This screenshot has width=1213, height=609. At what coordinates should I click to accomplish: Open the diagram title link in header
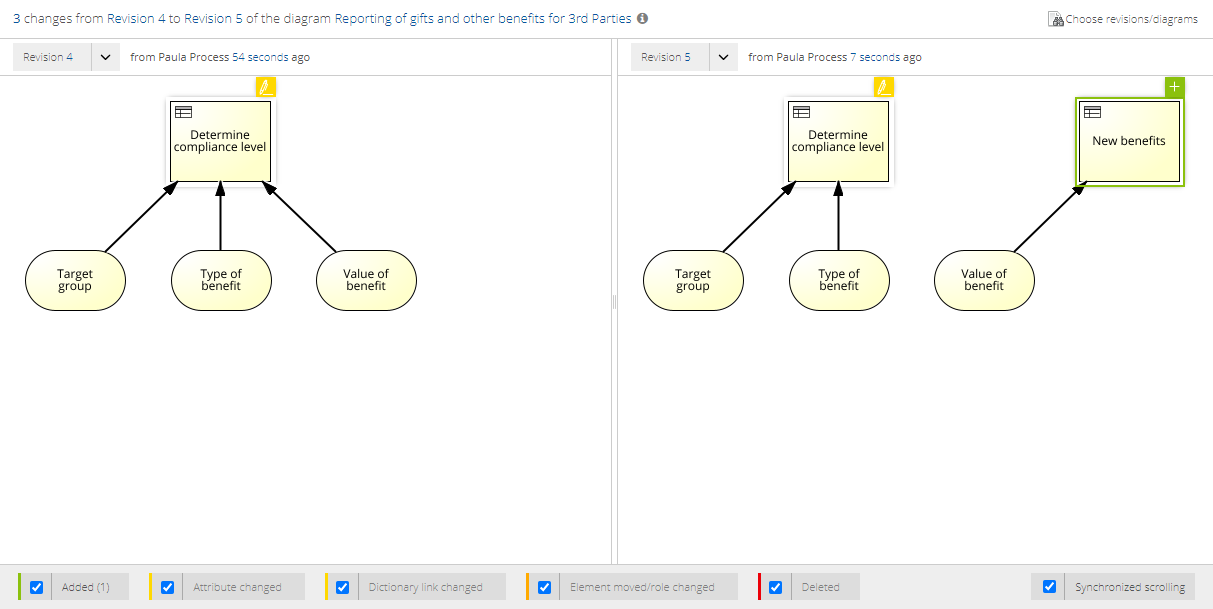coord(483,19)
